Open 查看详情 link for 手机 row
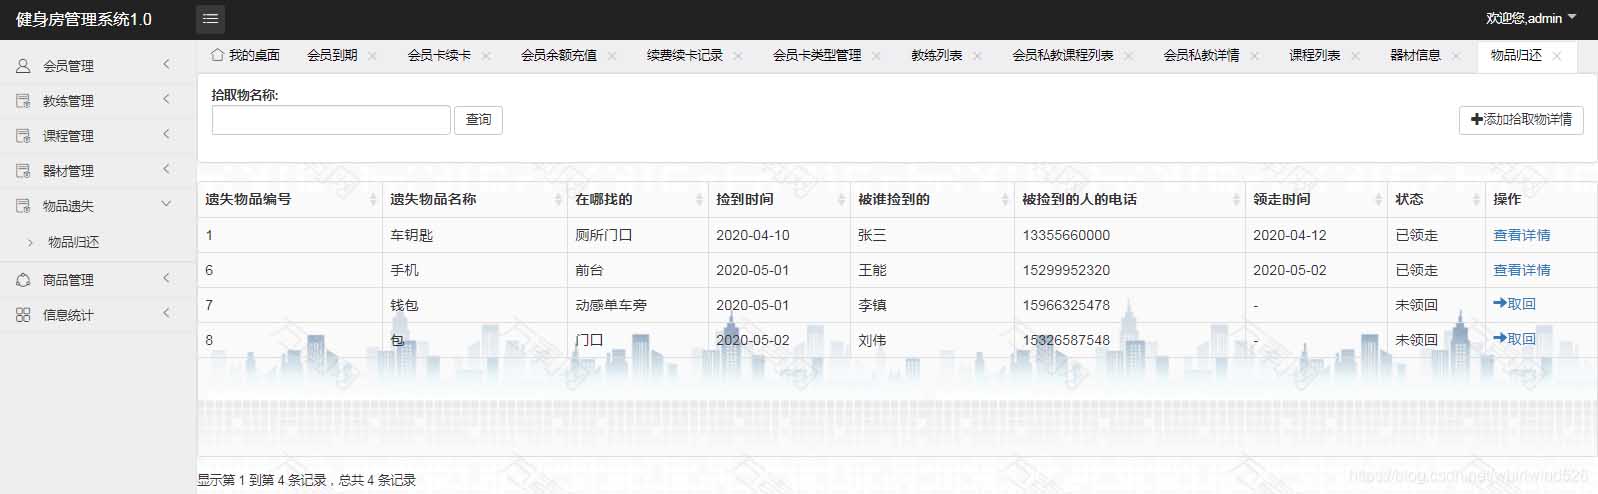The image size is (1598, 494). 1521,270
